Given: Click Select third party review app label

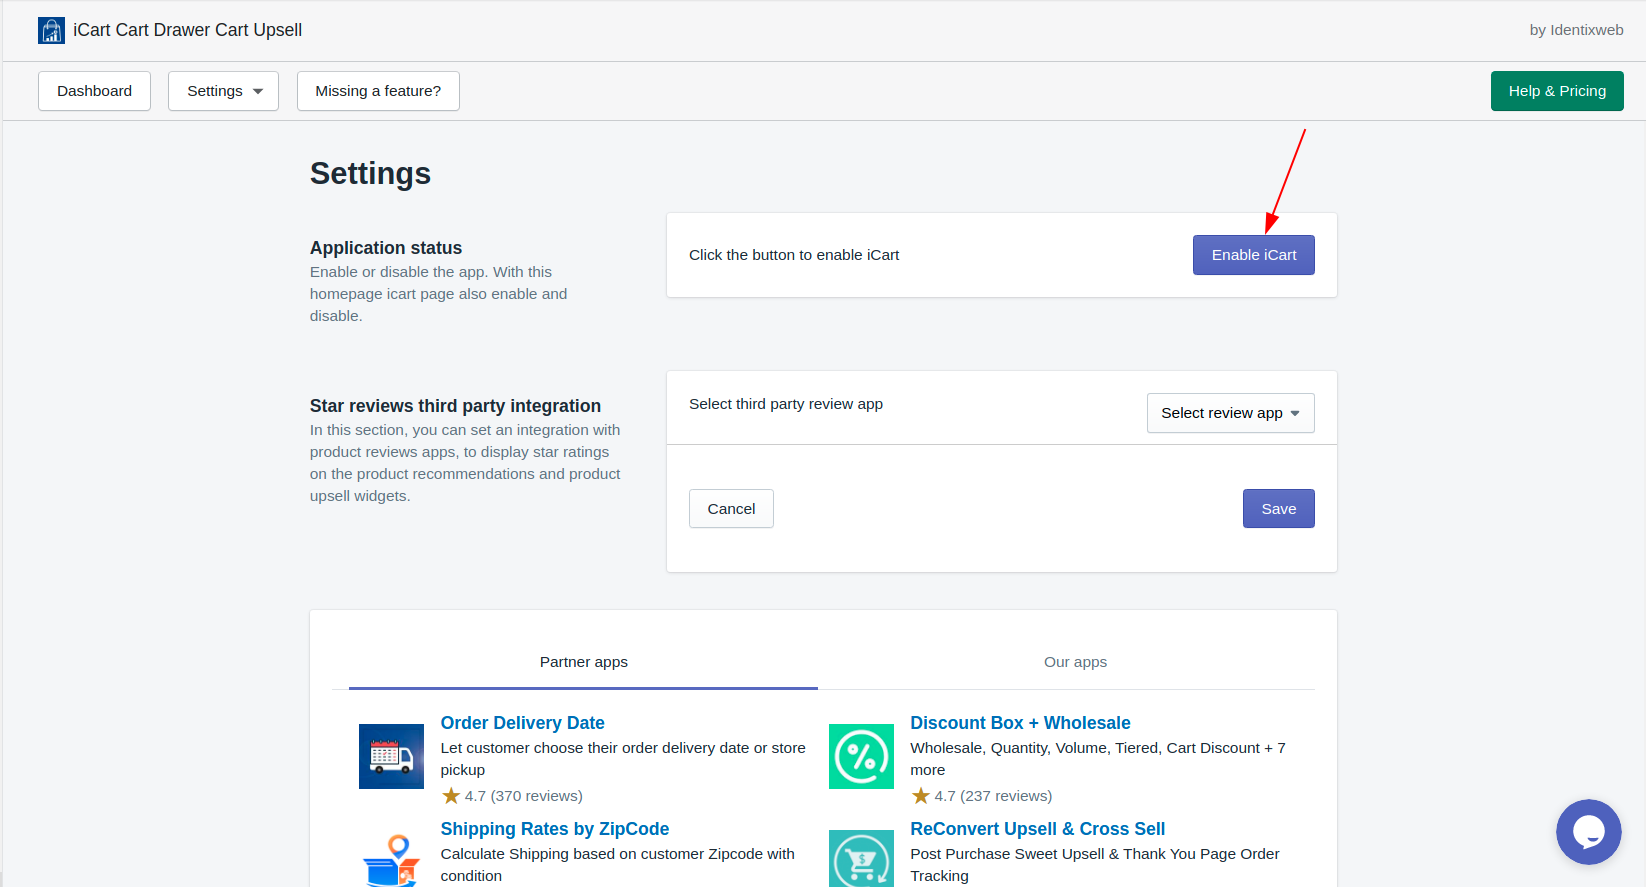Looking at the screenshot, I should pos(786,404).
